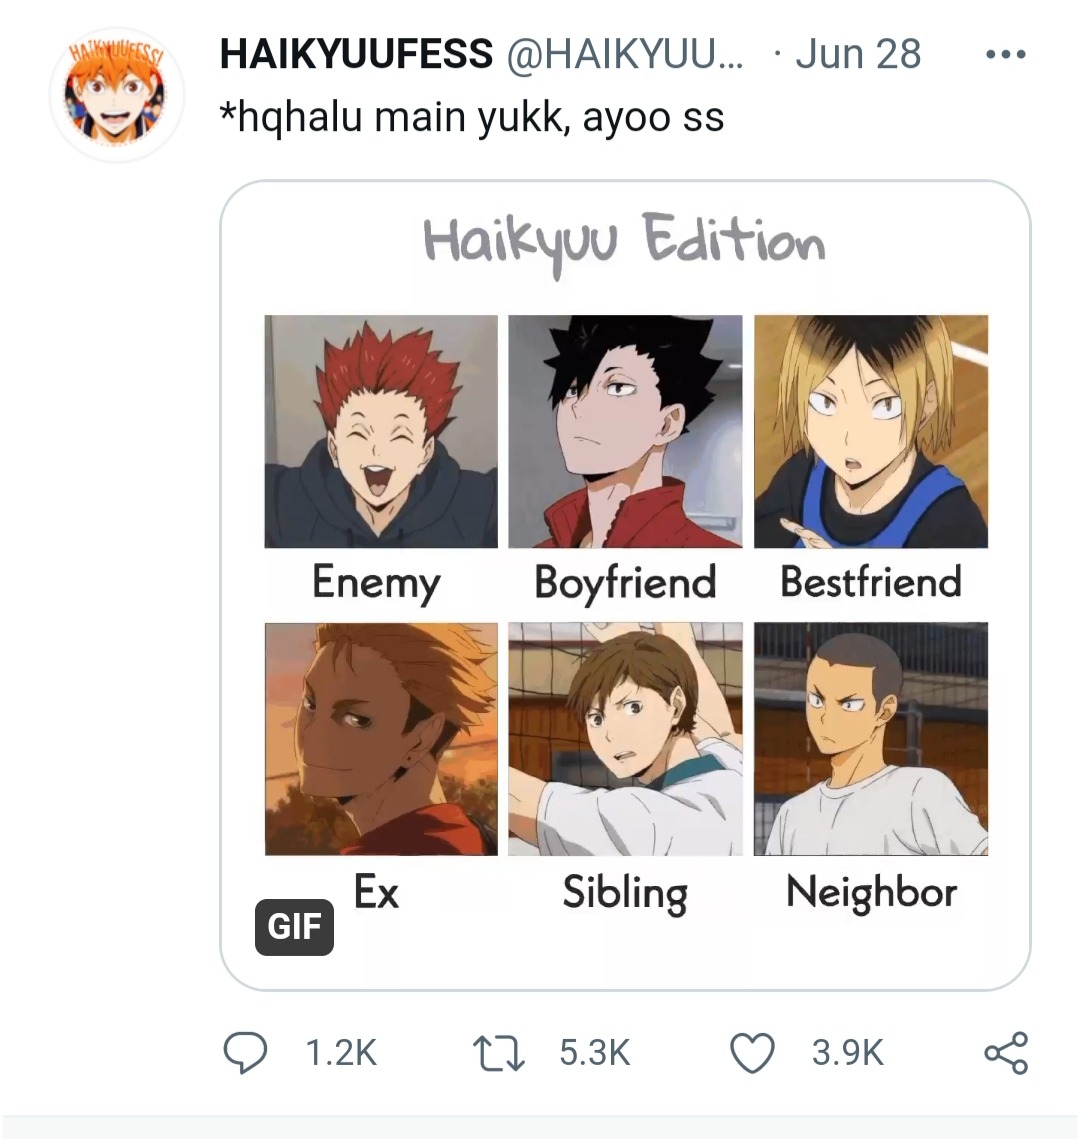Viewport: 1080px width, 1139px height.
Task: View the 3.9K likes count
Action: [848, 1053]
